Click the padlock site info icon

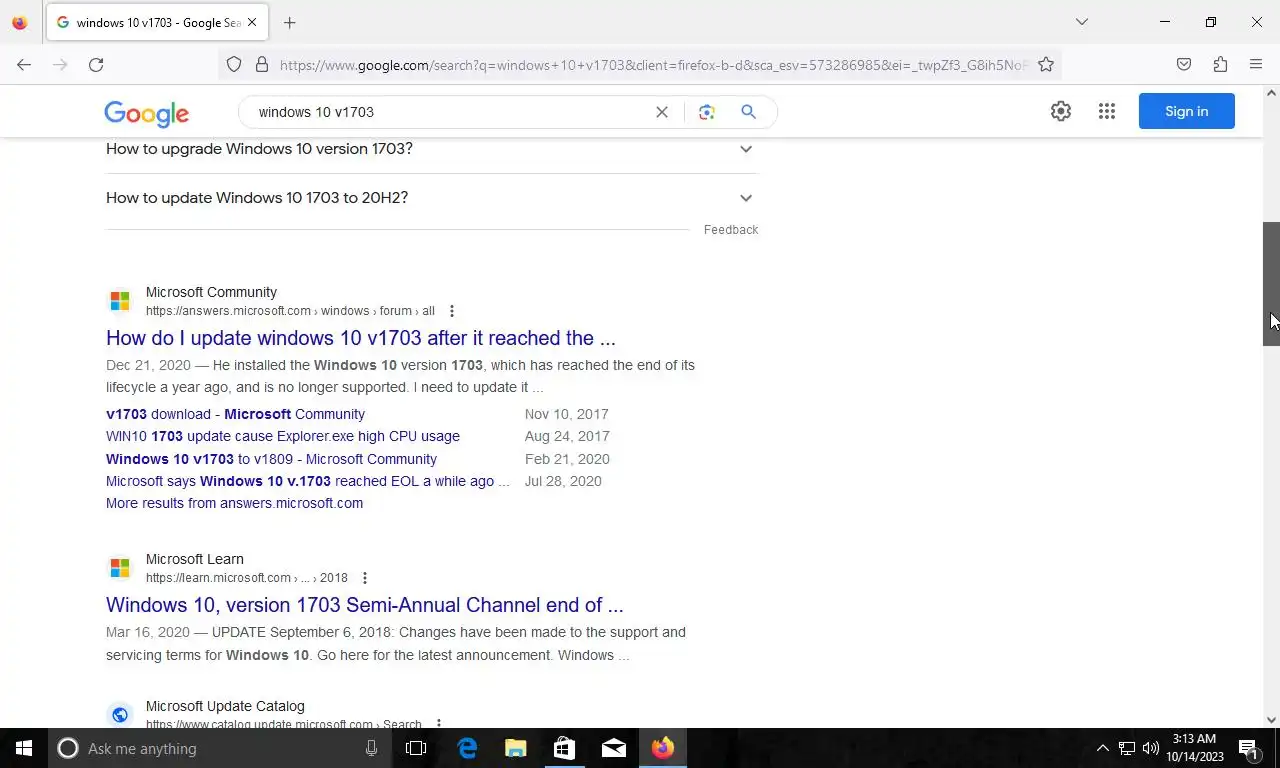coord(262,64)
